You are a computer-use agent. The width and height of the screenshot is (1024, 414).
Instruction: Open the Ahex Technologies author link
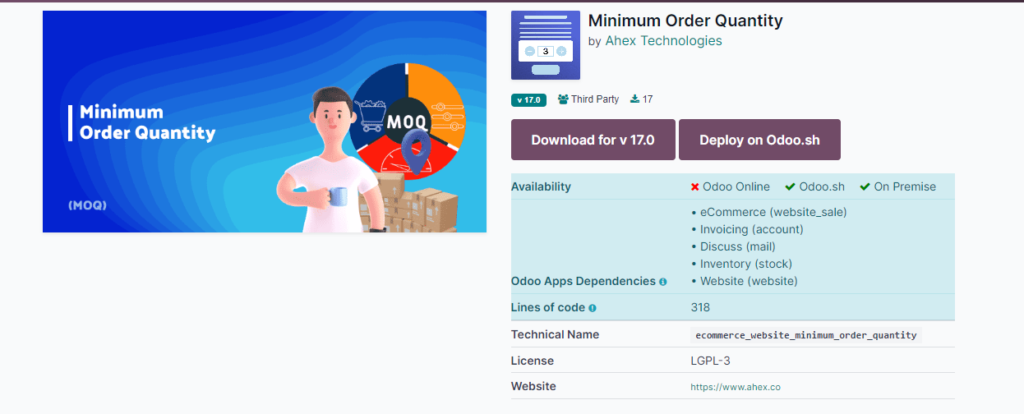[663, 41]
